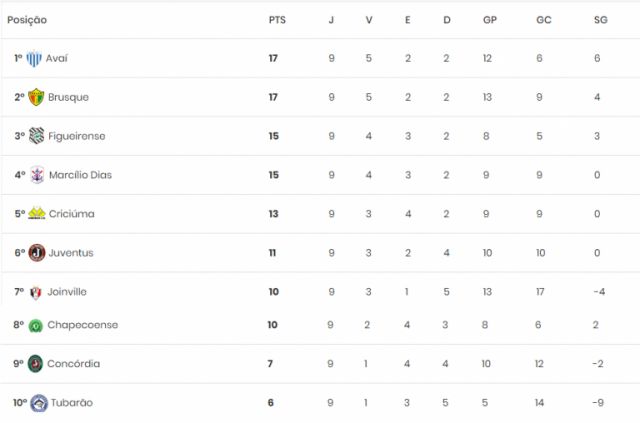Click the Avaí team crest icon
640x423 pixels.
click(x=34, y=59)
